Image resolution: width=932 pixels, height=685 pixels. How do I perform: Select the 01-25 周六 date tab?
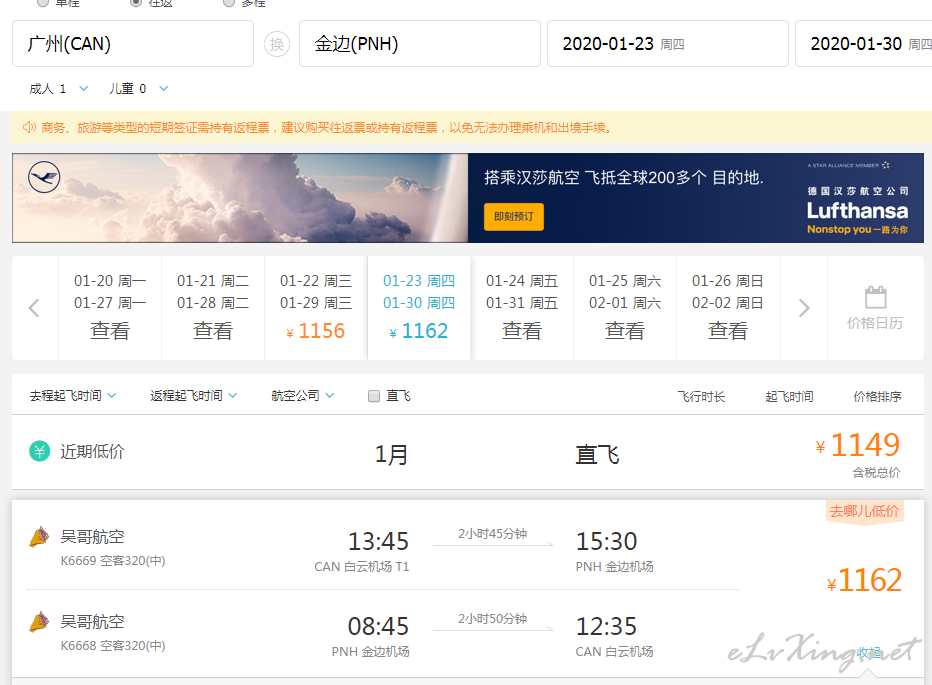[625, 308]
